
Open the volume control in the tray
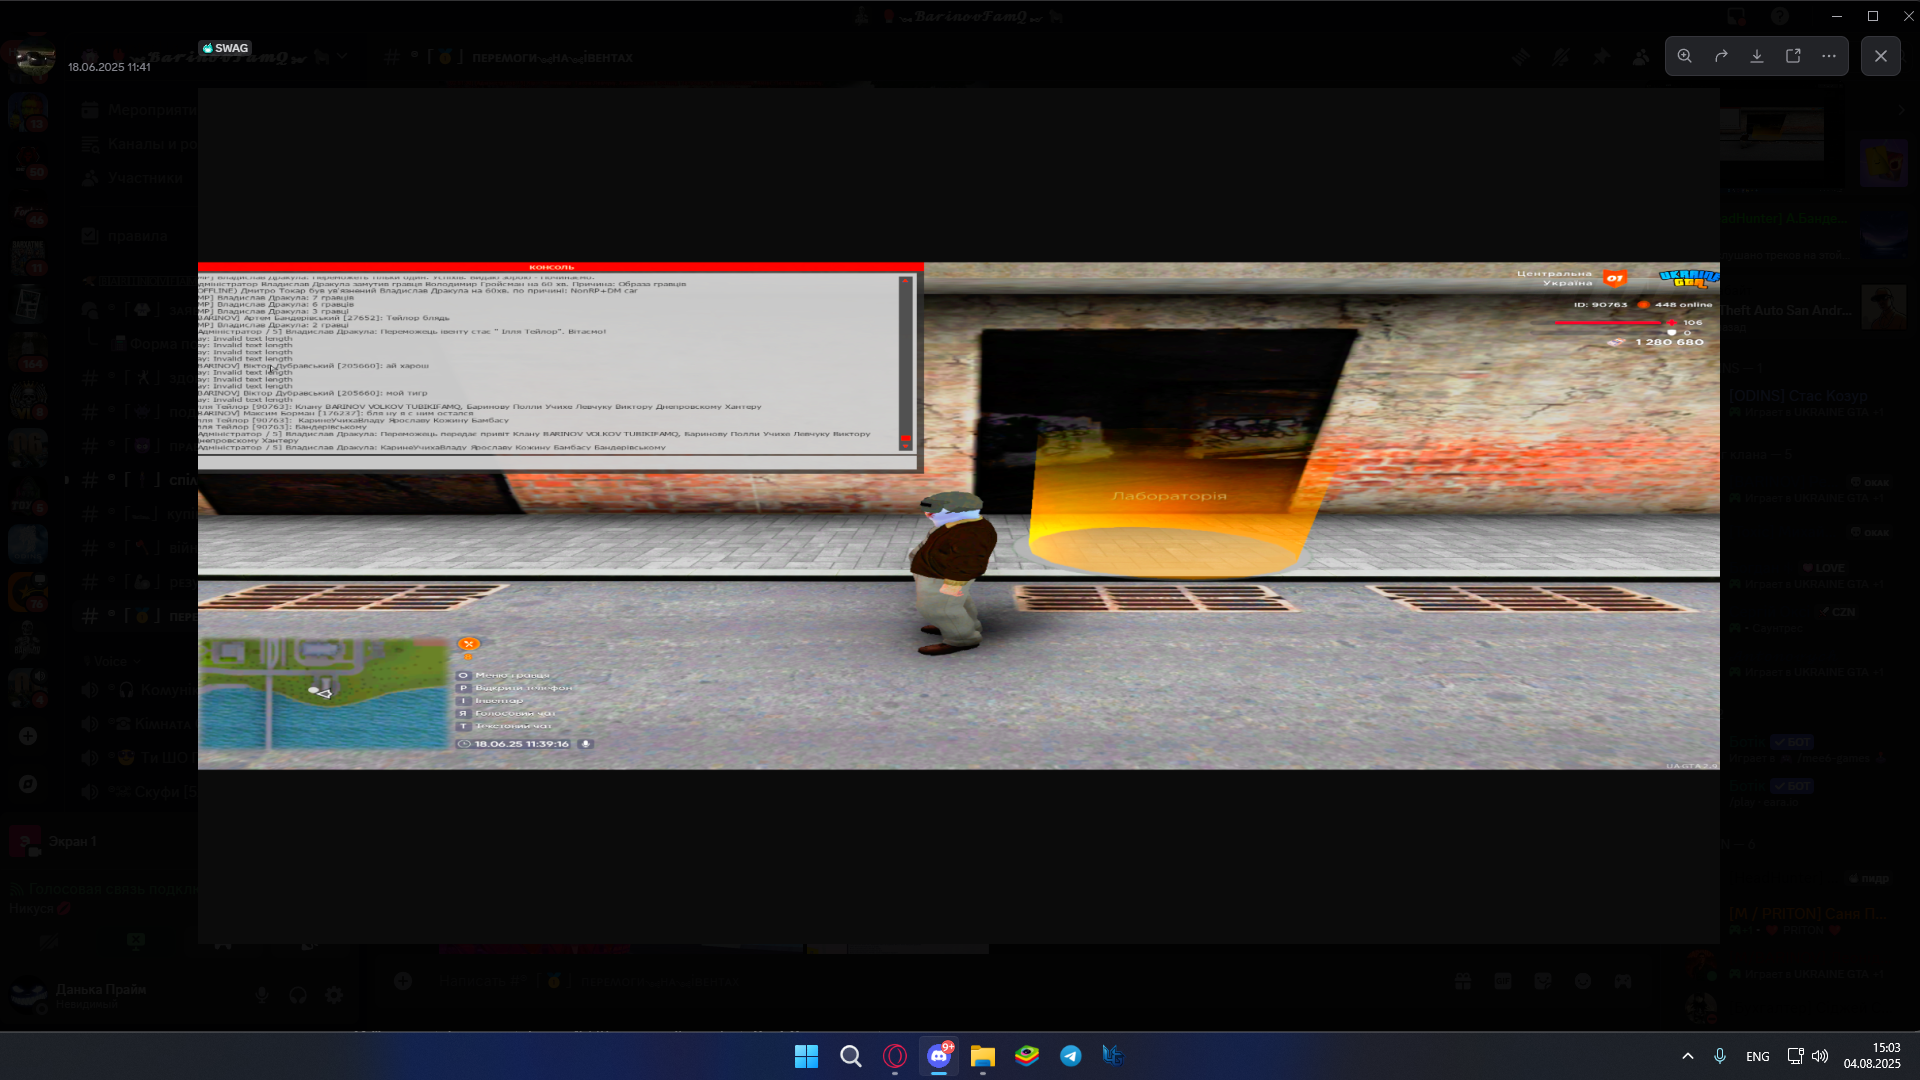click(x=1820, y=1056)
